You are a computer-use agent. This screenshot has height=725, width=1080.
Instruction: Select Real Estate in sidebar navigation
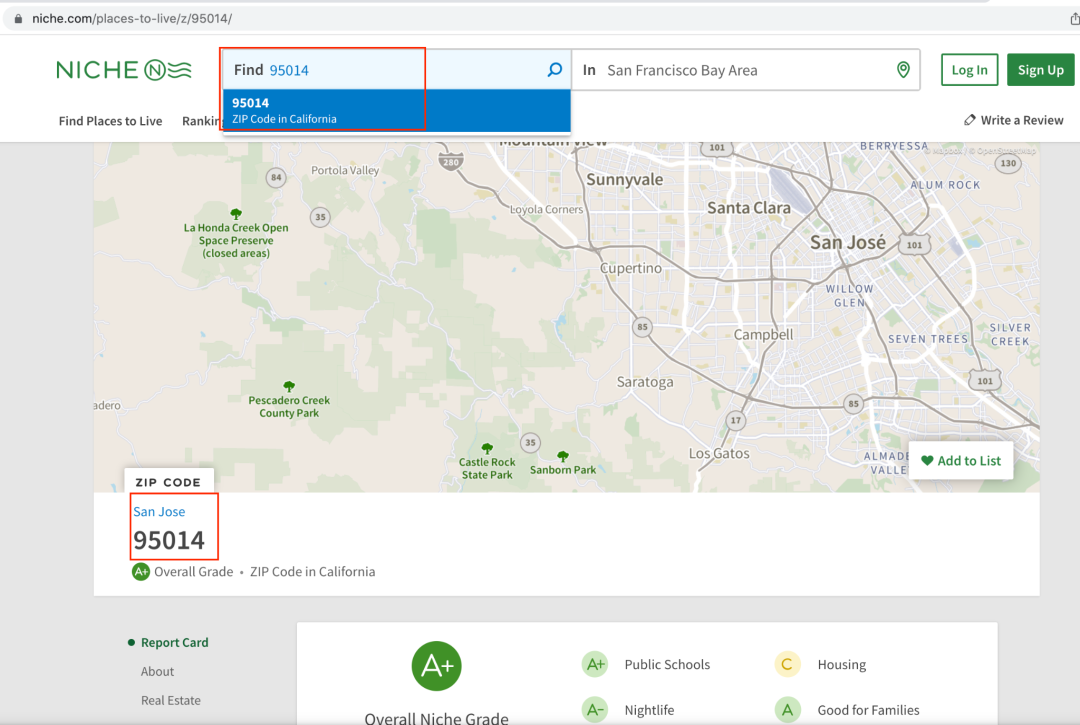coord(171,700)
